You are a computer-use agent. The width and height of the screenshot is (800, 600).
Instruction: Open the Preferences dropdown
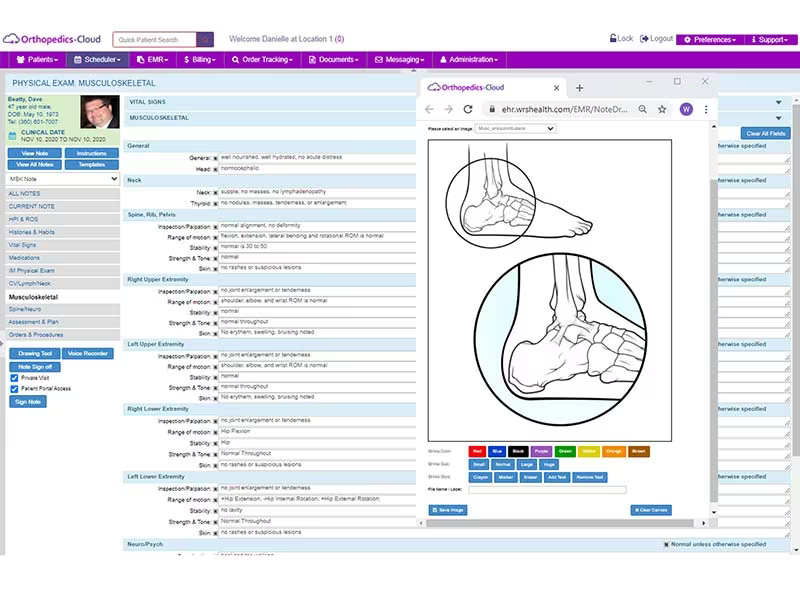pos(710,39)
